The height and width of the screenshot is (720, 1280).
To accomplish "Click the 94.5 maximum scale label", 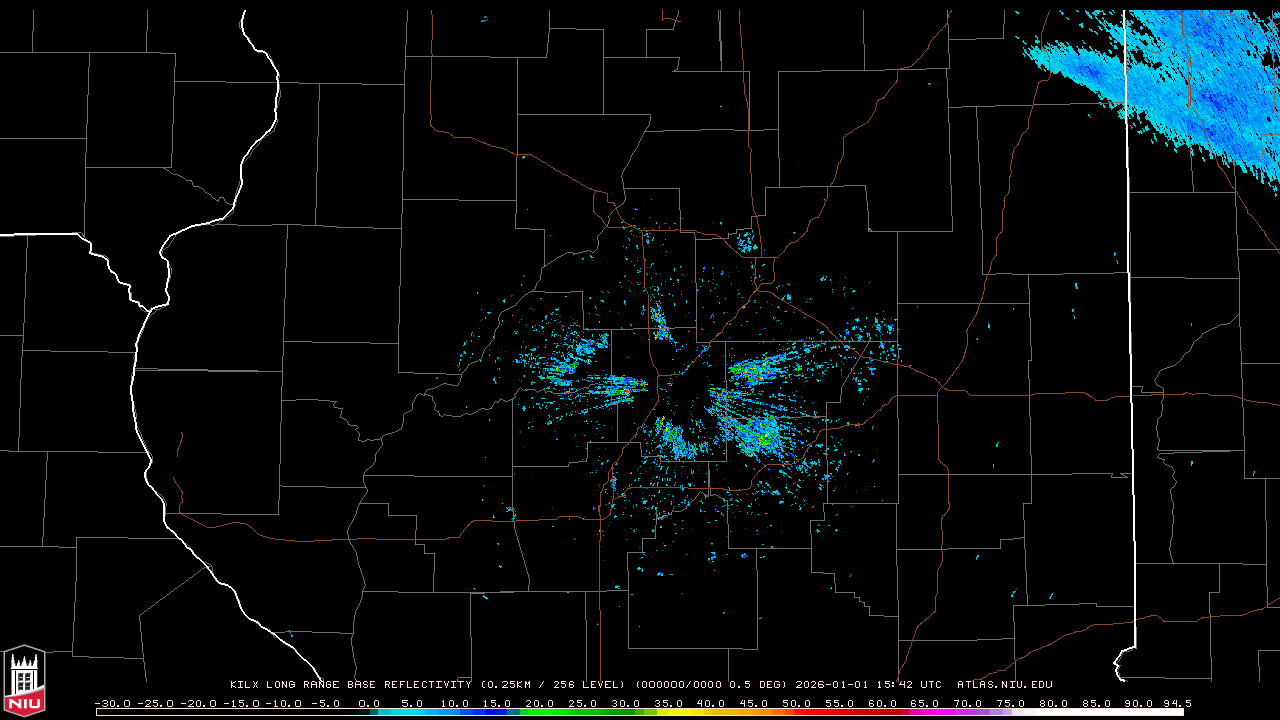I will click(1176, 703).
